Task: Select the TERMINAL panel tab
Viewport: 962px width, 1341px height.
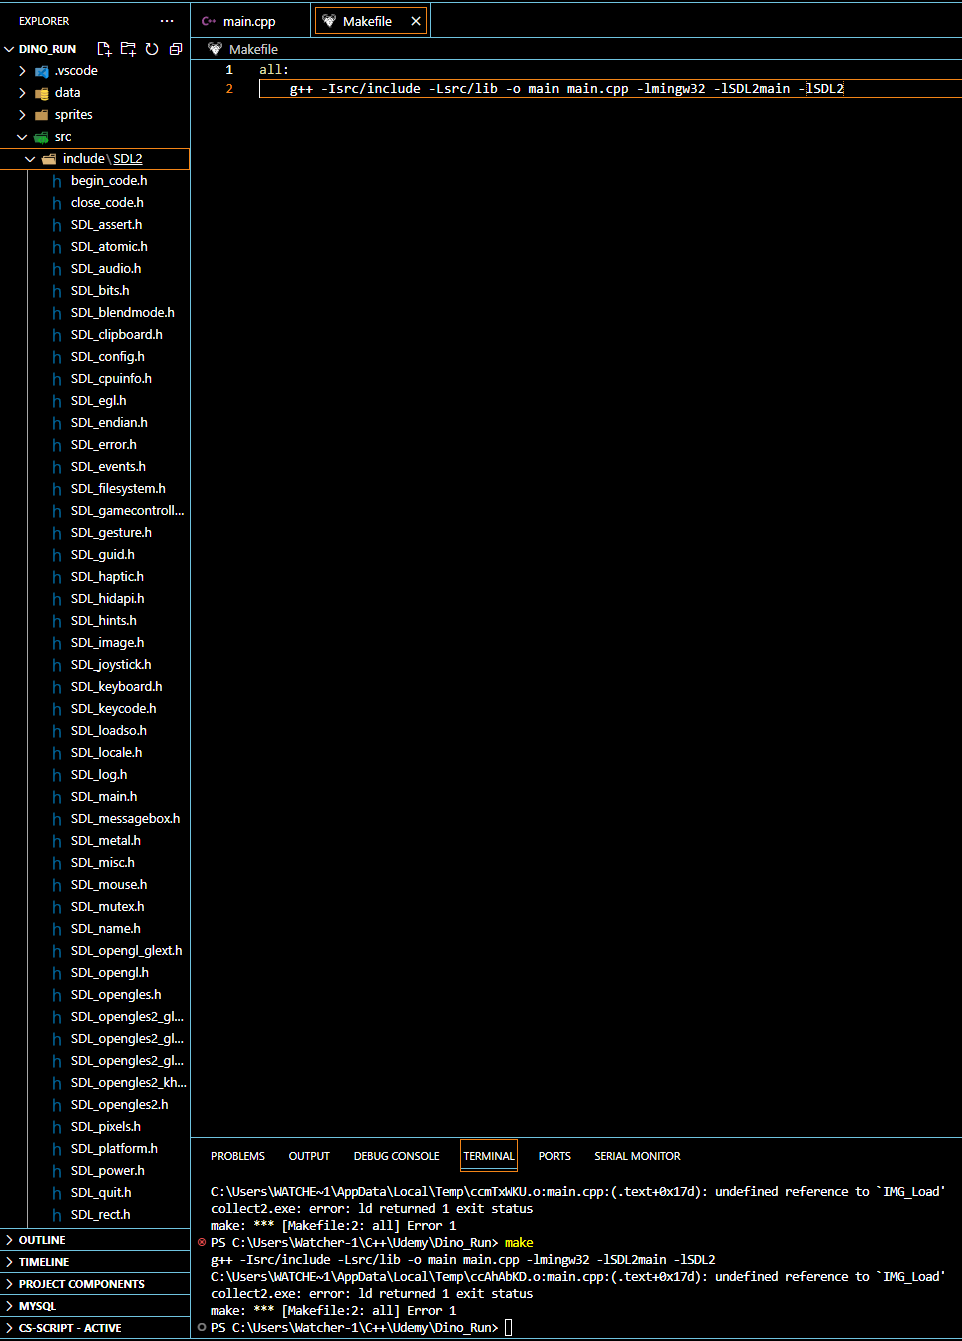Action: click(x=489, y=1156)
